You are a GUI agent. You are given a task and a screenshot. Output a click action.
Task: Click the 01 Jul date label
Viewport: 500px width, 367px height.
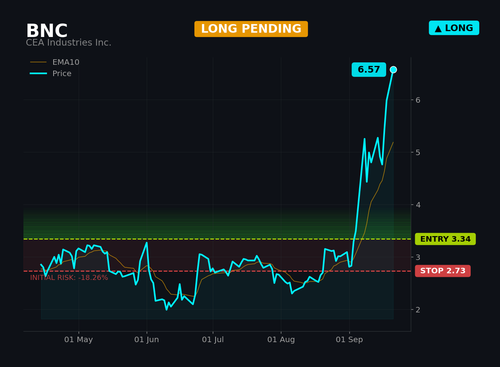coord(213,340)
